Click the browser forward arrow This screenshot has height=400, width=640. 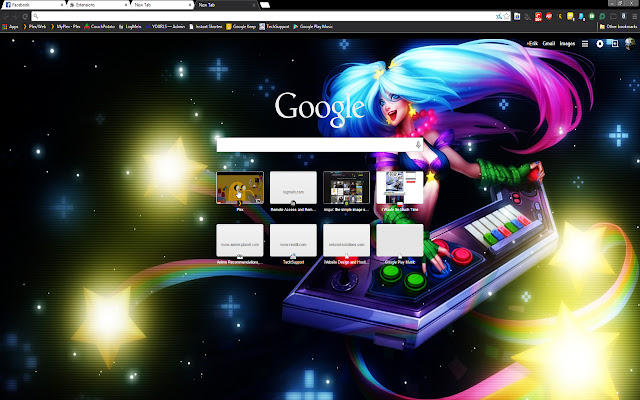coord(15,16)
